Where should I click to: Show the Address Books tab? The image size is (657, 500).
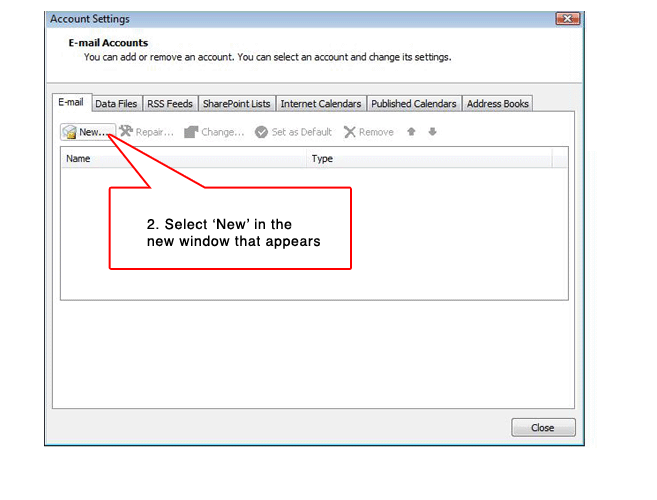[497, 104]
